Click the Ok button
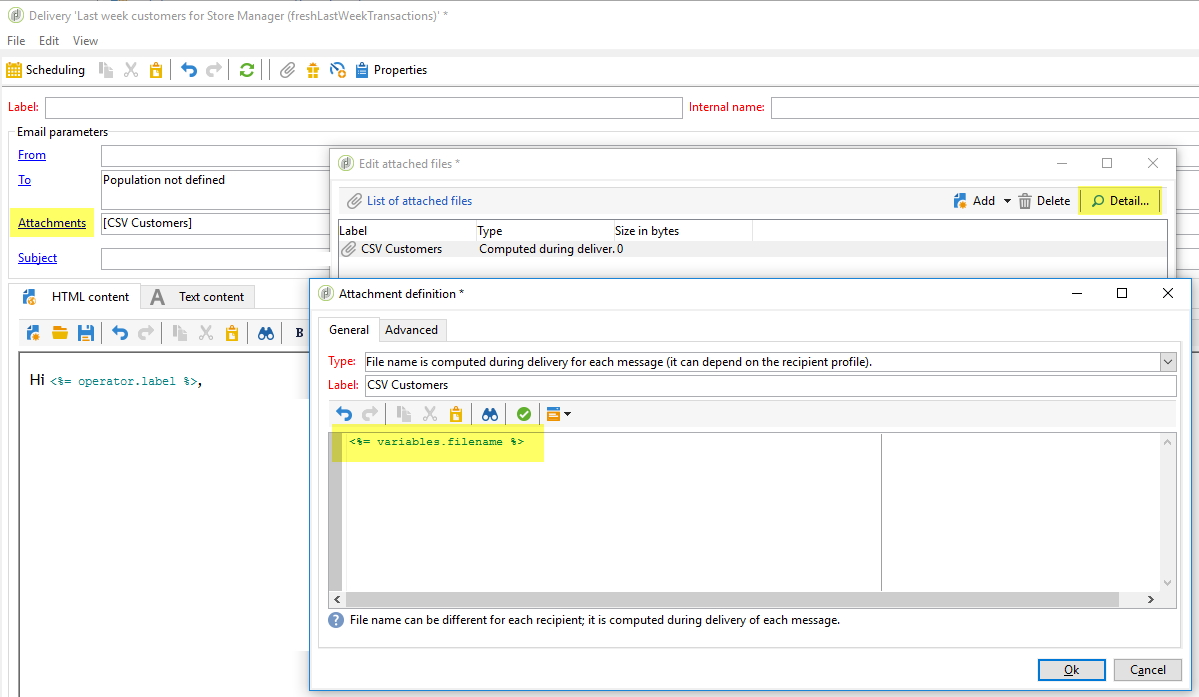The width and height of the screenshot is (1199, 697). (x=1071, y=670)
